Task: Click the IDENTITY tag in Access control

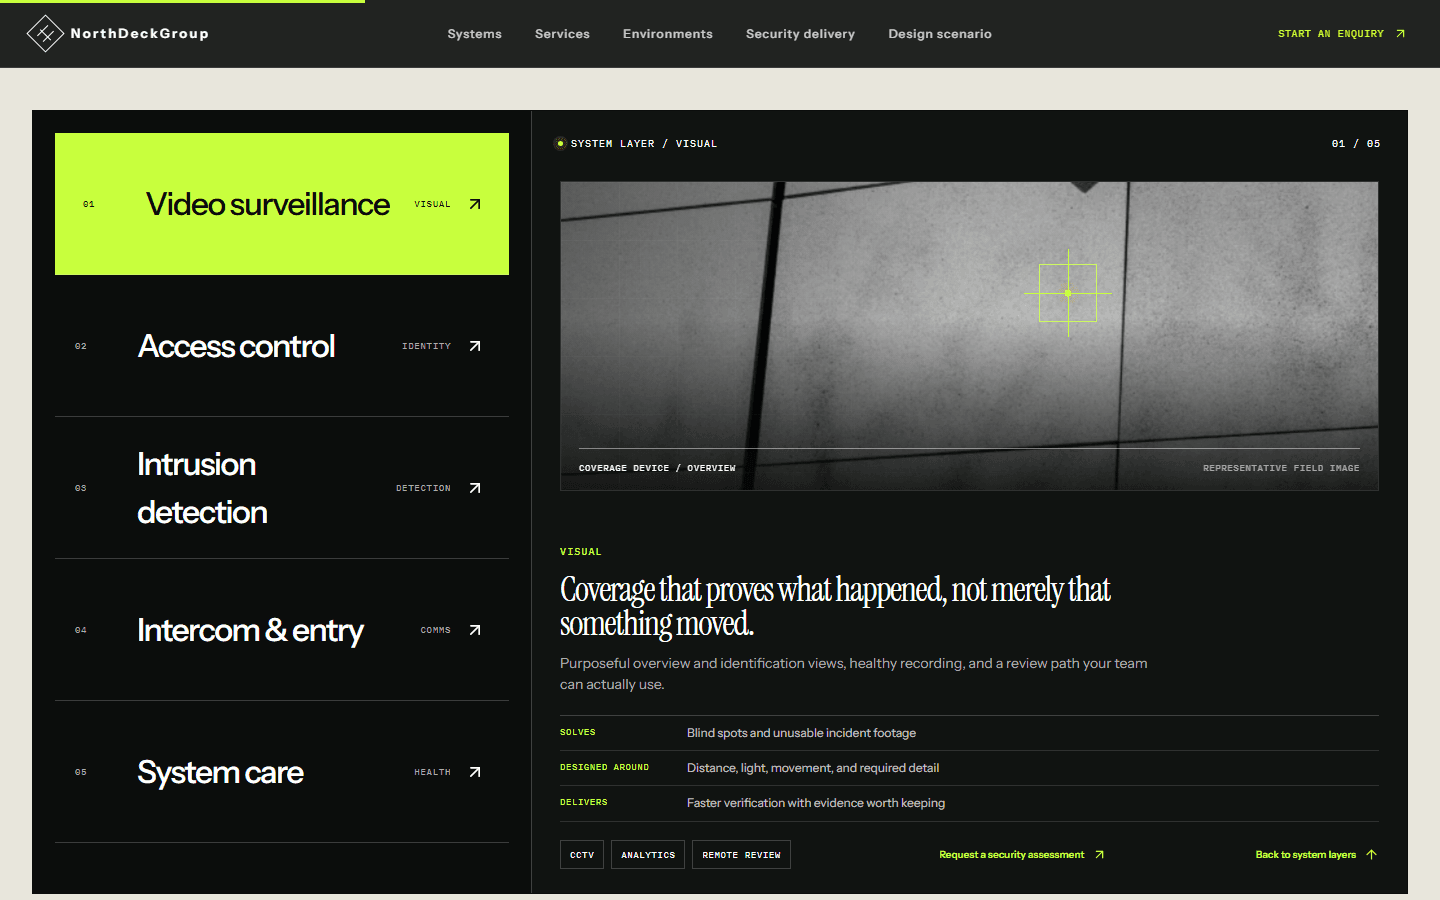Action: 426,346
